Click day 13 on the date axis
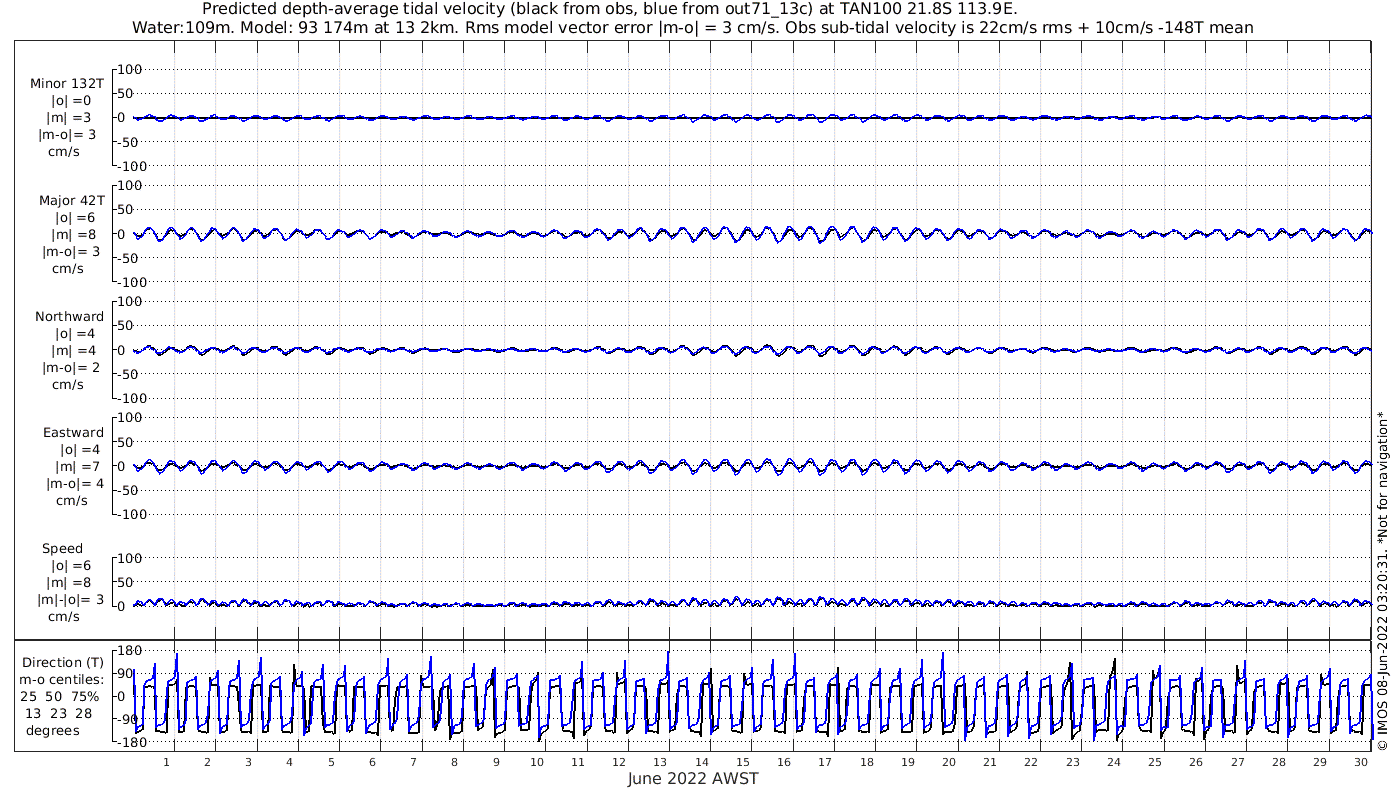Image resolution: width=1400 pixels, height=800 pixels. (x=660, y=762)
